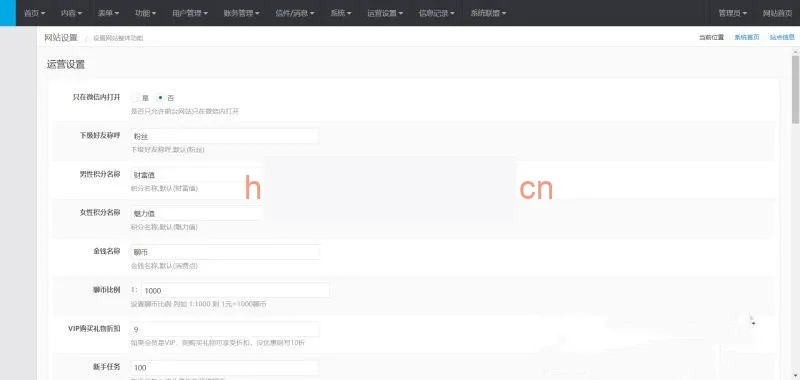
Task: Focus the VIP购买礼物折扣 input
Action: coord(225,330)
